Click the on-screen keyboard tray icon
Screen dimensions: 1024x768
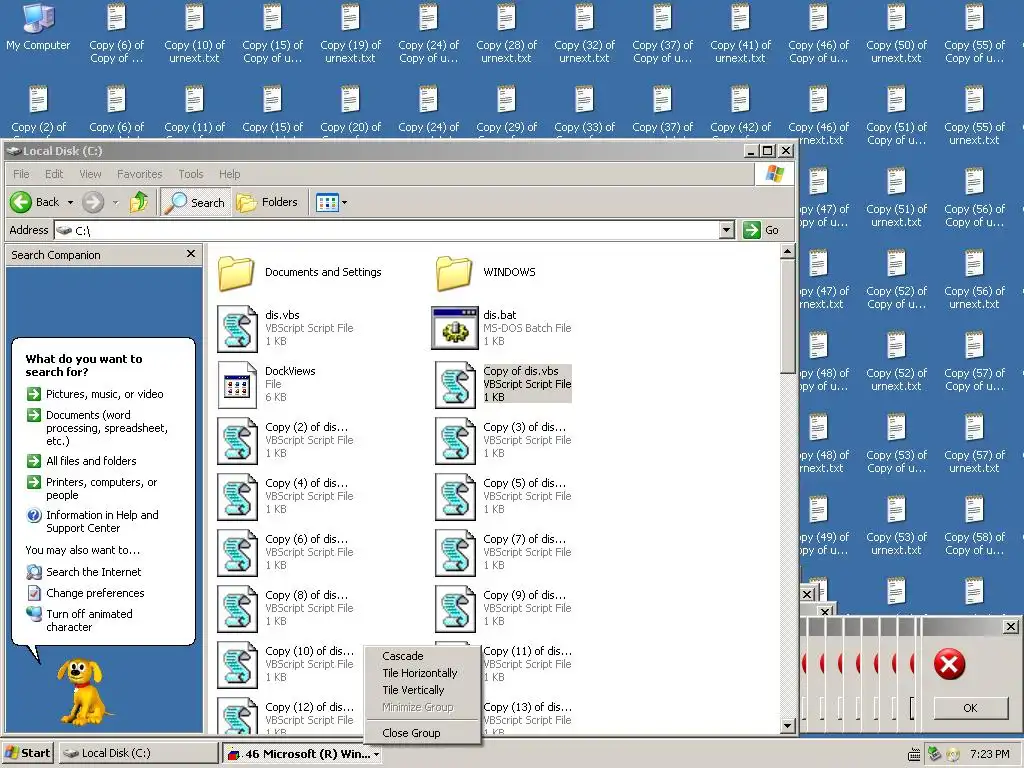pyautogui.click(x=914, y=754)
